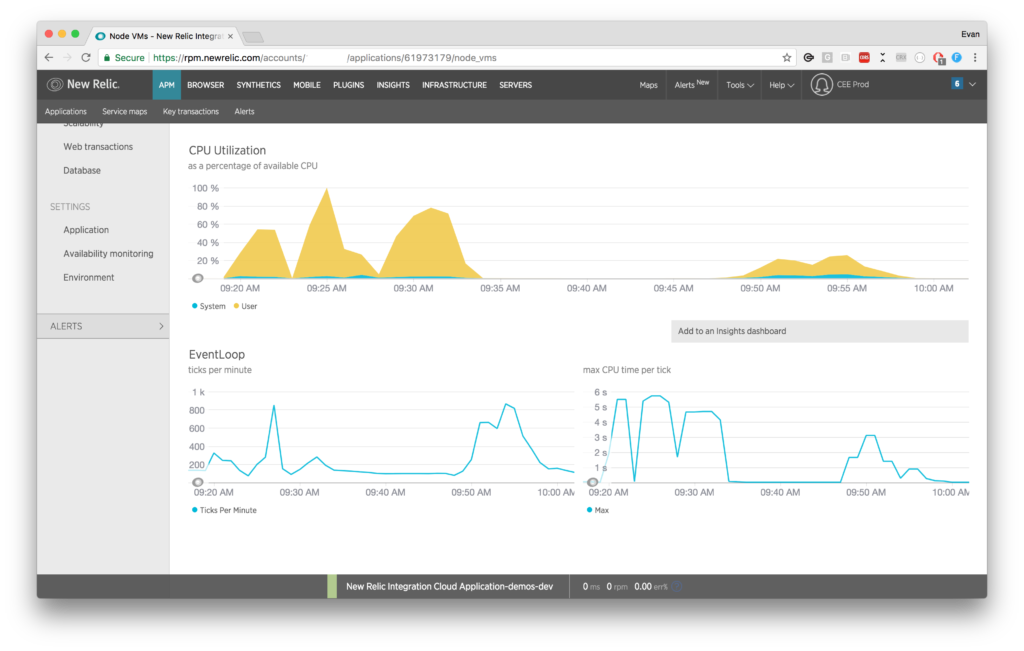Screen dimensions: 1024x651
Task: Click the Add to an Insights dashboard button
Action: (x=820, y=330)
